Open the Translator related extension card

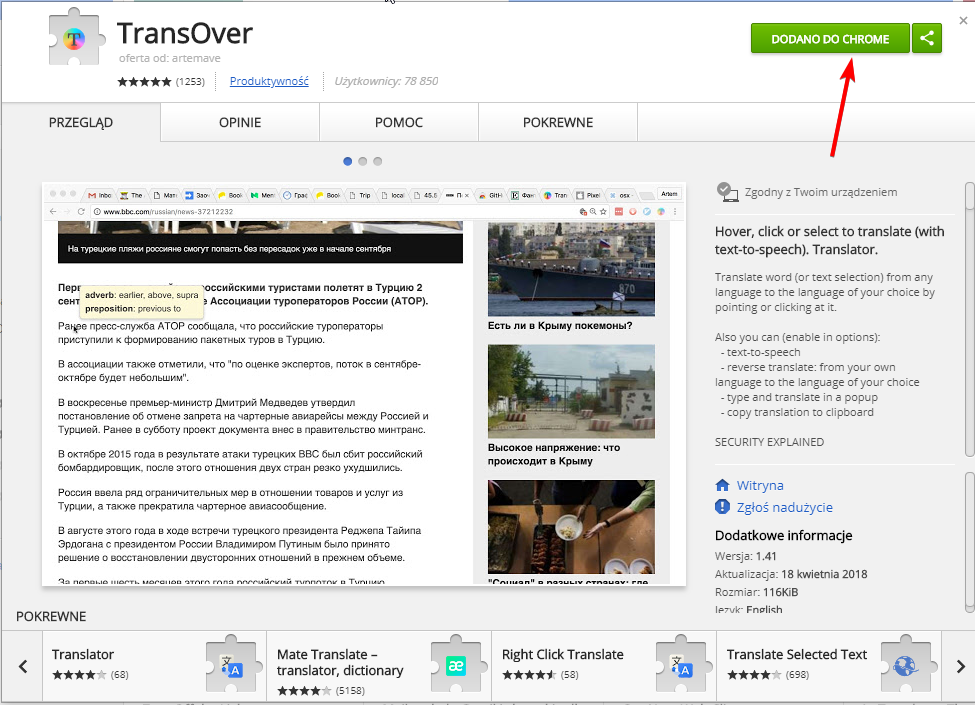(x=154, y=666)
